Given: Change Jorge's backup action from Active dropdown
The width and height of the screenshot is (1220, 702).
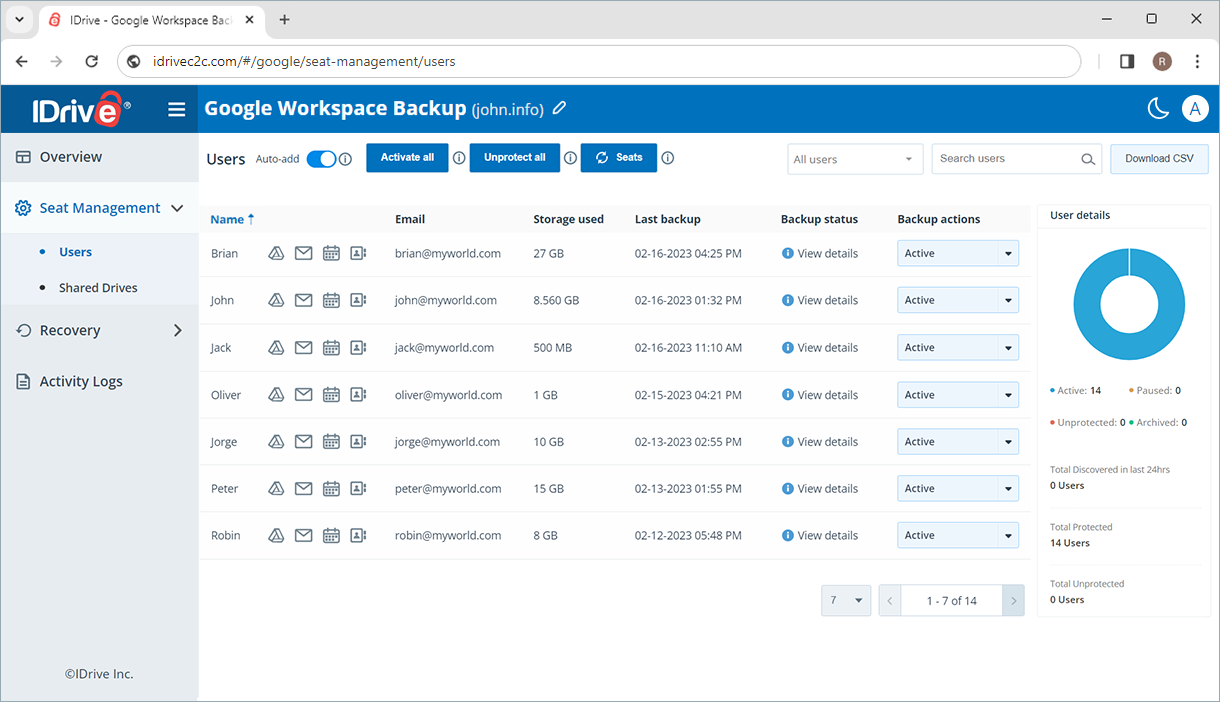Looking at the screenshot, I should pos(1005,441).
